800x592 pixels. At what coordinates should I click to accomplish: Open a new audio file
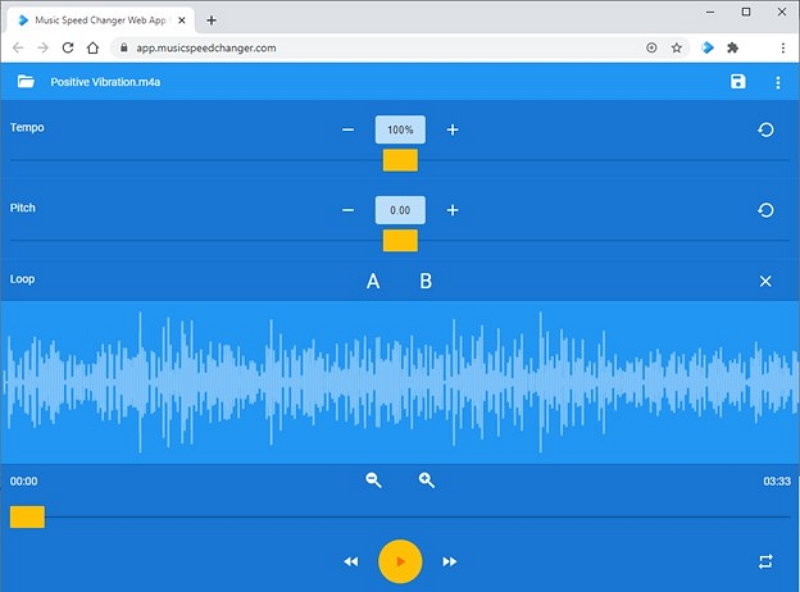25,81
